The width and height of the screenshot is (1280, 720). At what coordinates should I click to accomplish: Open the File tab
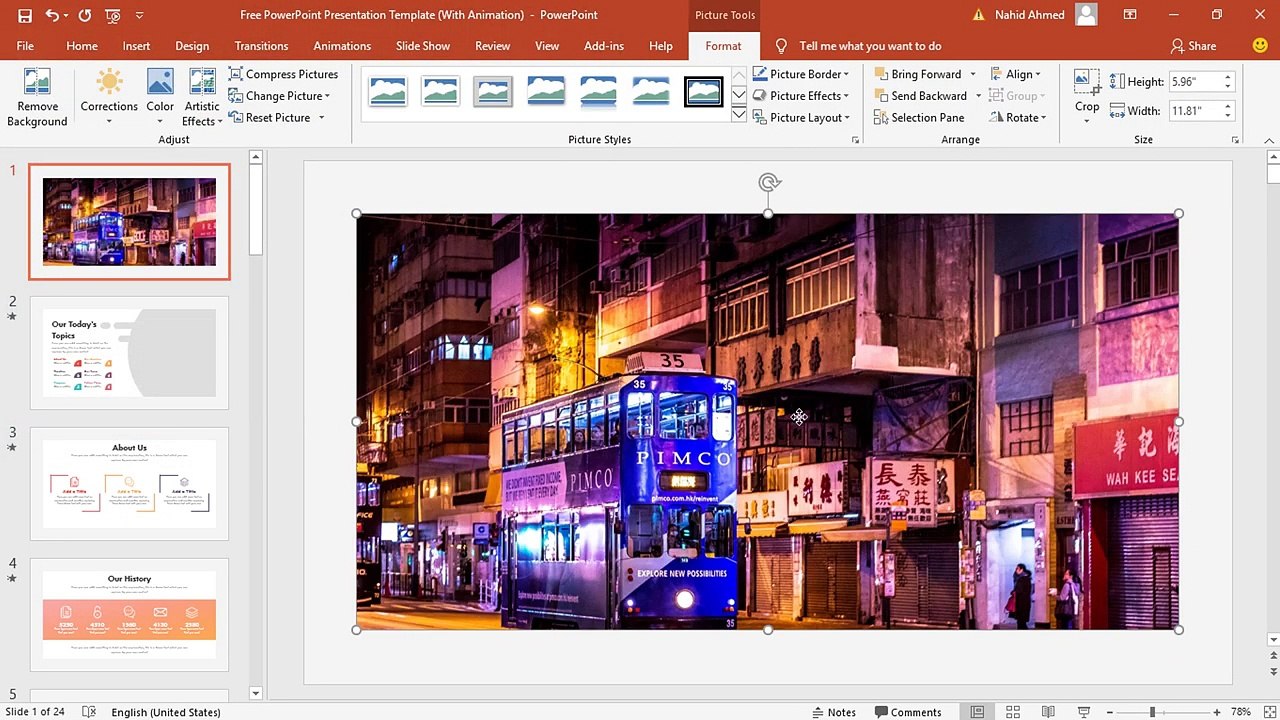tap(25, 46)
